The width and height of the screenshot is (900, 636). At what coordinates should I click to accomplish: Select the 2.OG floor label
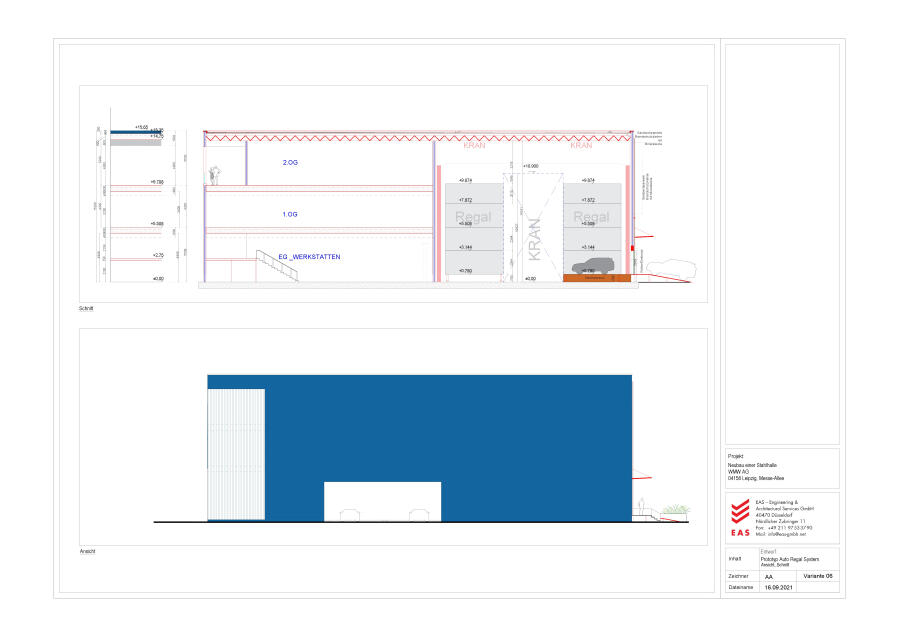(290, 161)
